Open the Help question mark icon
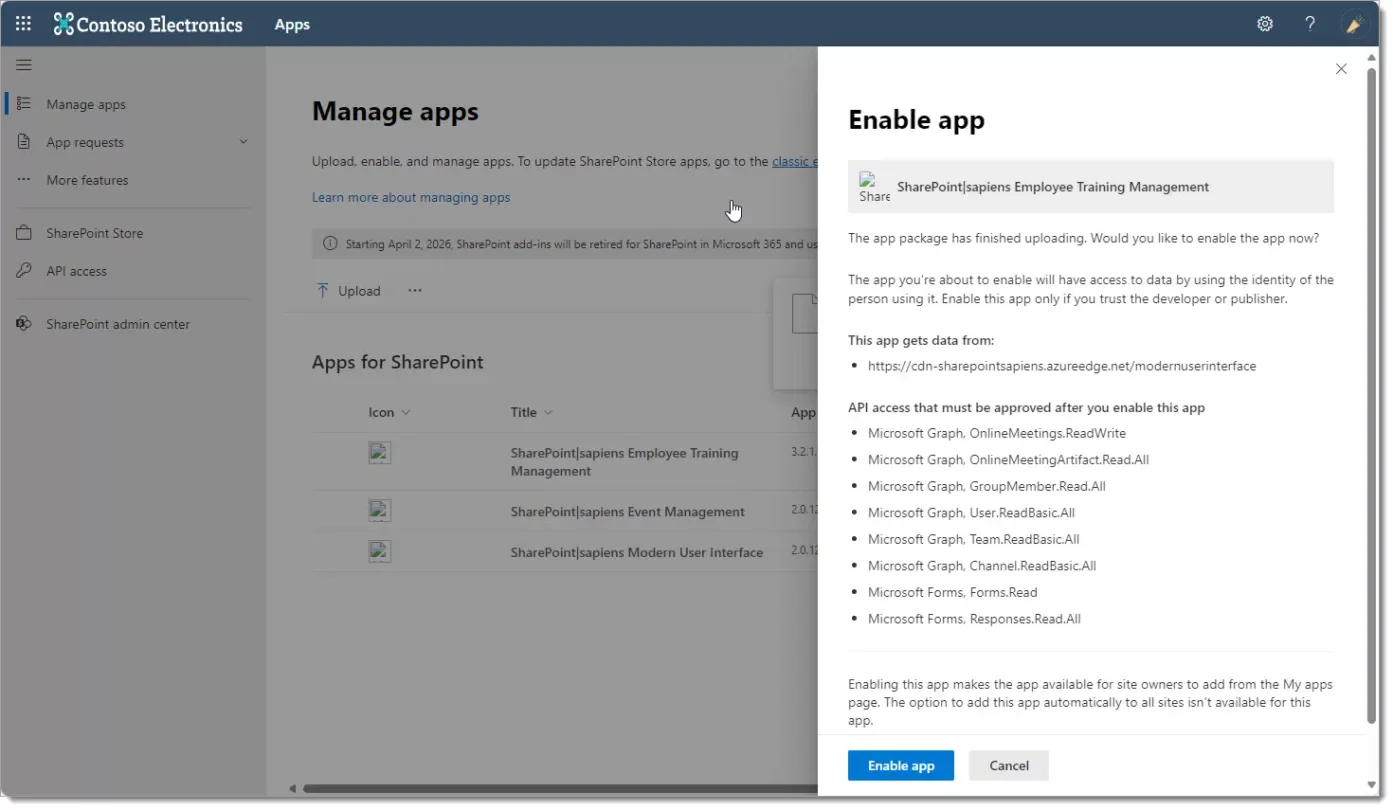 pyautogui.click(x=1310, y=24)
